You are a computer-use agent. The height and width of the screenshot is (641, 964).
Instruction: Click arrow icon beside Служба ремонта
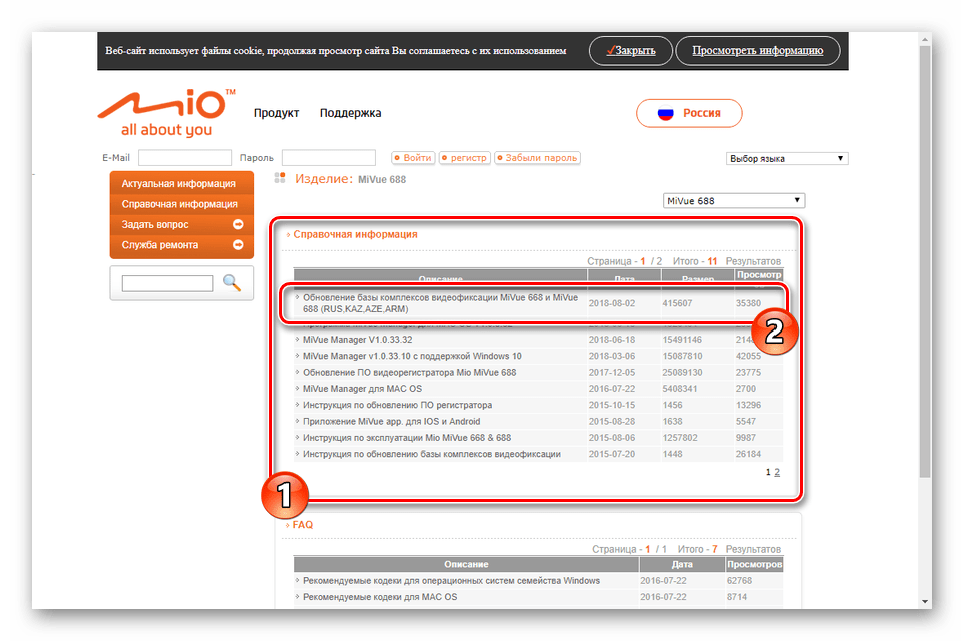(x=238, y=245)
